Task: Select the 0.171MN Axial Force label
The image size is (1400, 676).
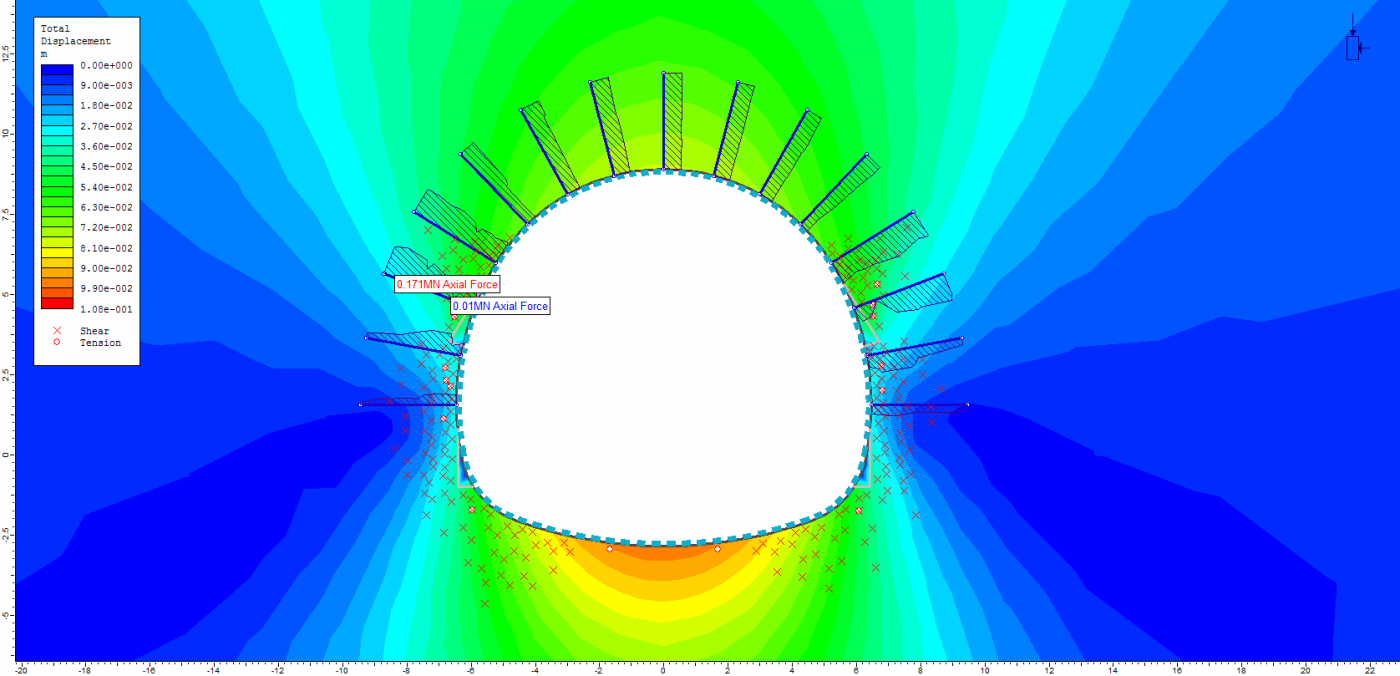Action: 446,285
